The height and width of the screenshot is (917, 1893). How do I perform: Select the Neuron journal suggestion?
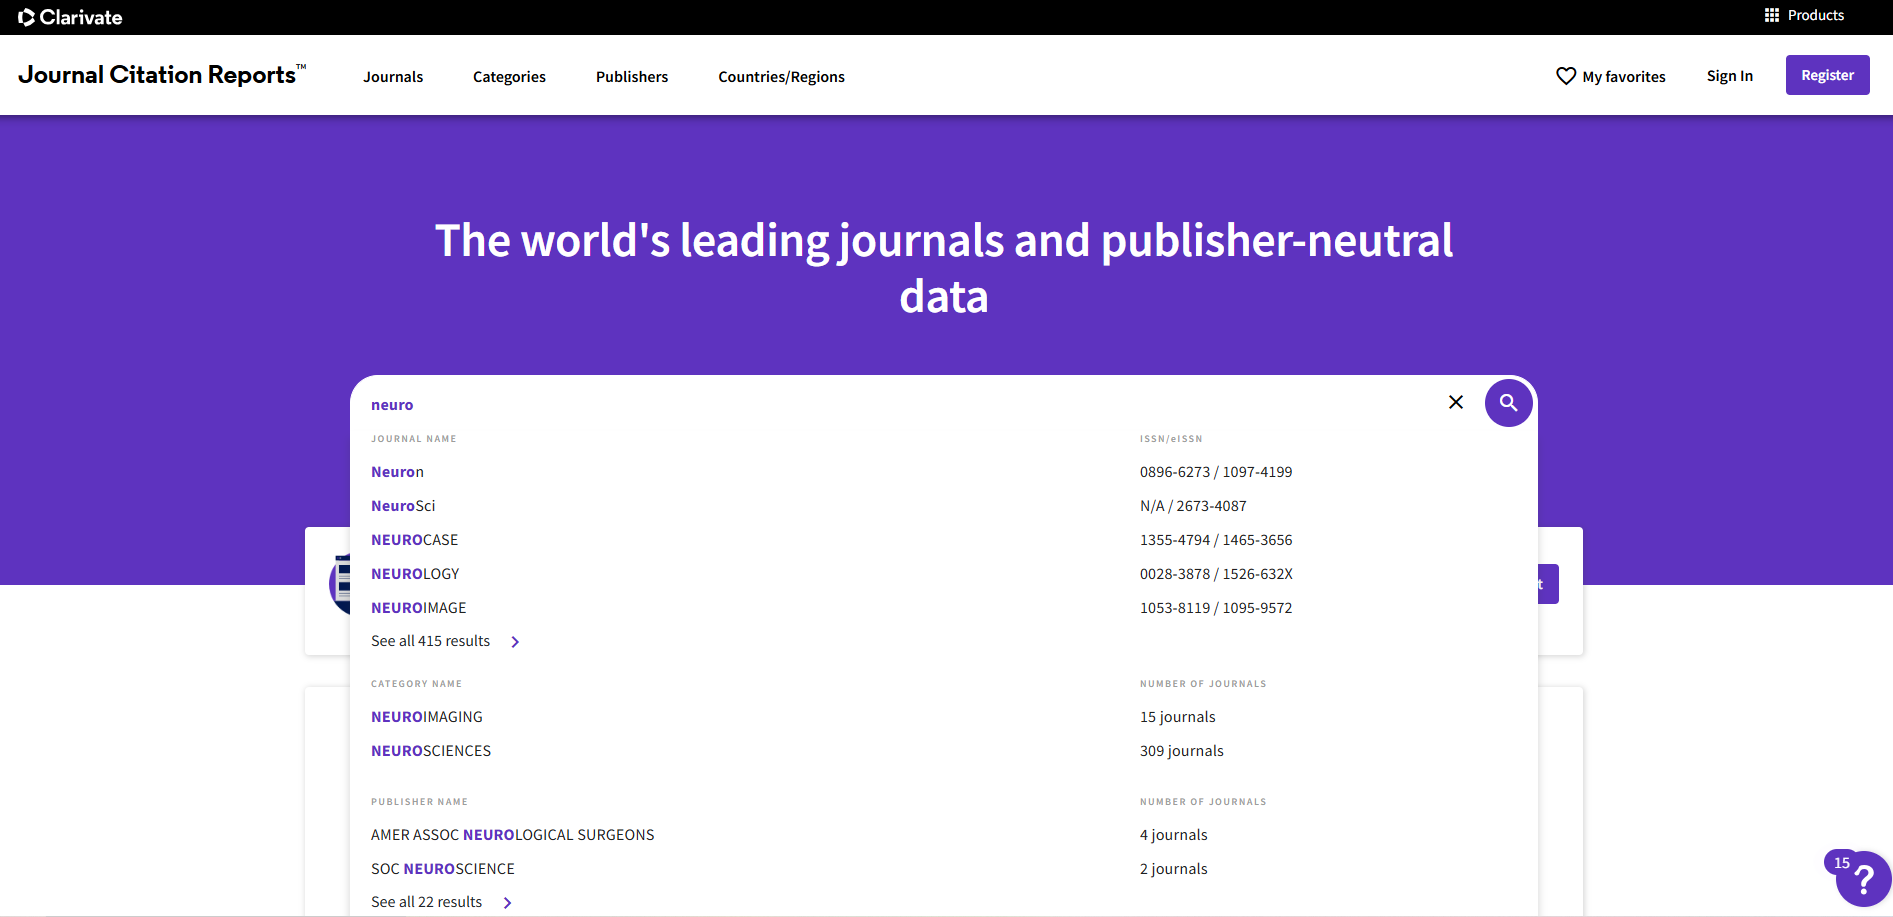[x=397, y=472]
